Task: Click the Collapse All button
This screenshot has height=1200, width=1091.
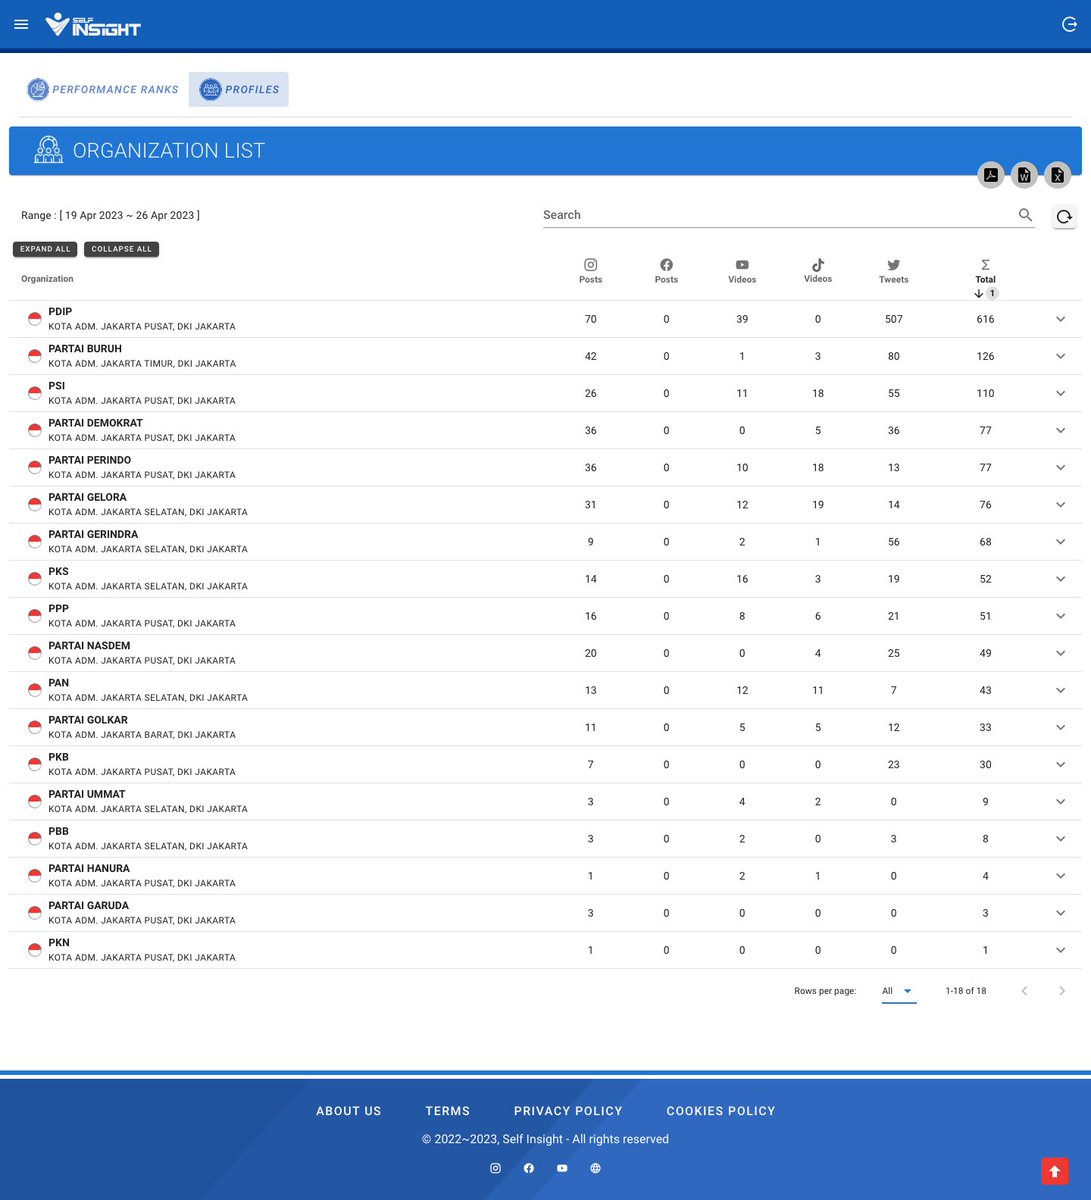Action: click(x=122, y=249)
